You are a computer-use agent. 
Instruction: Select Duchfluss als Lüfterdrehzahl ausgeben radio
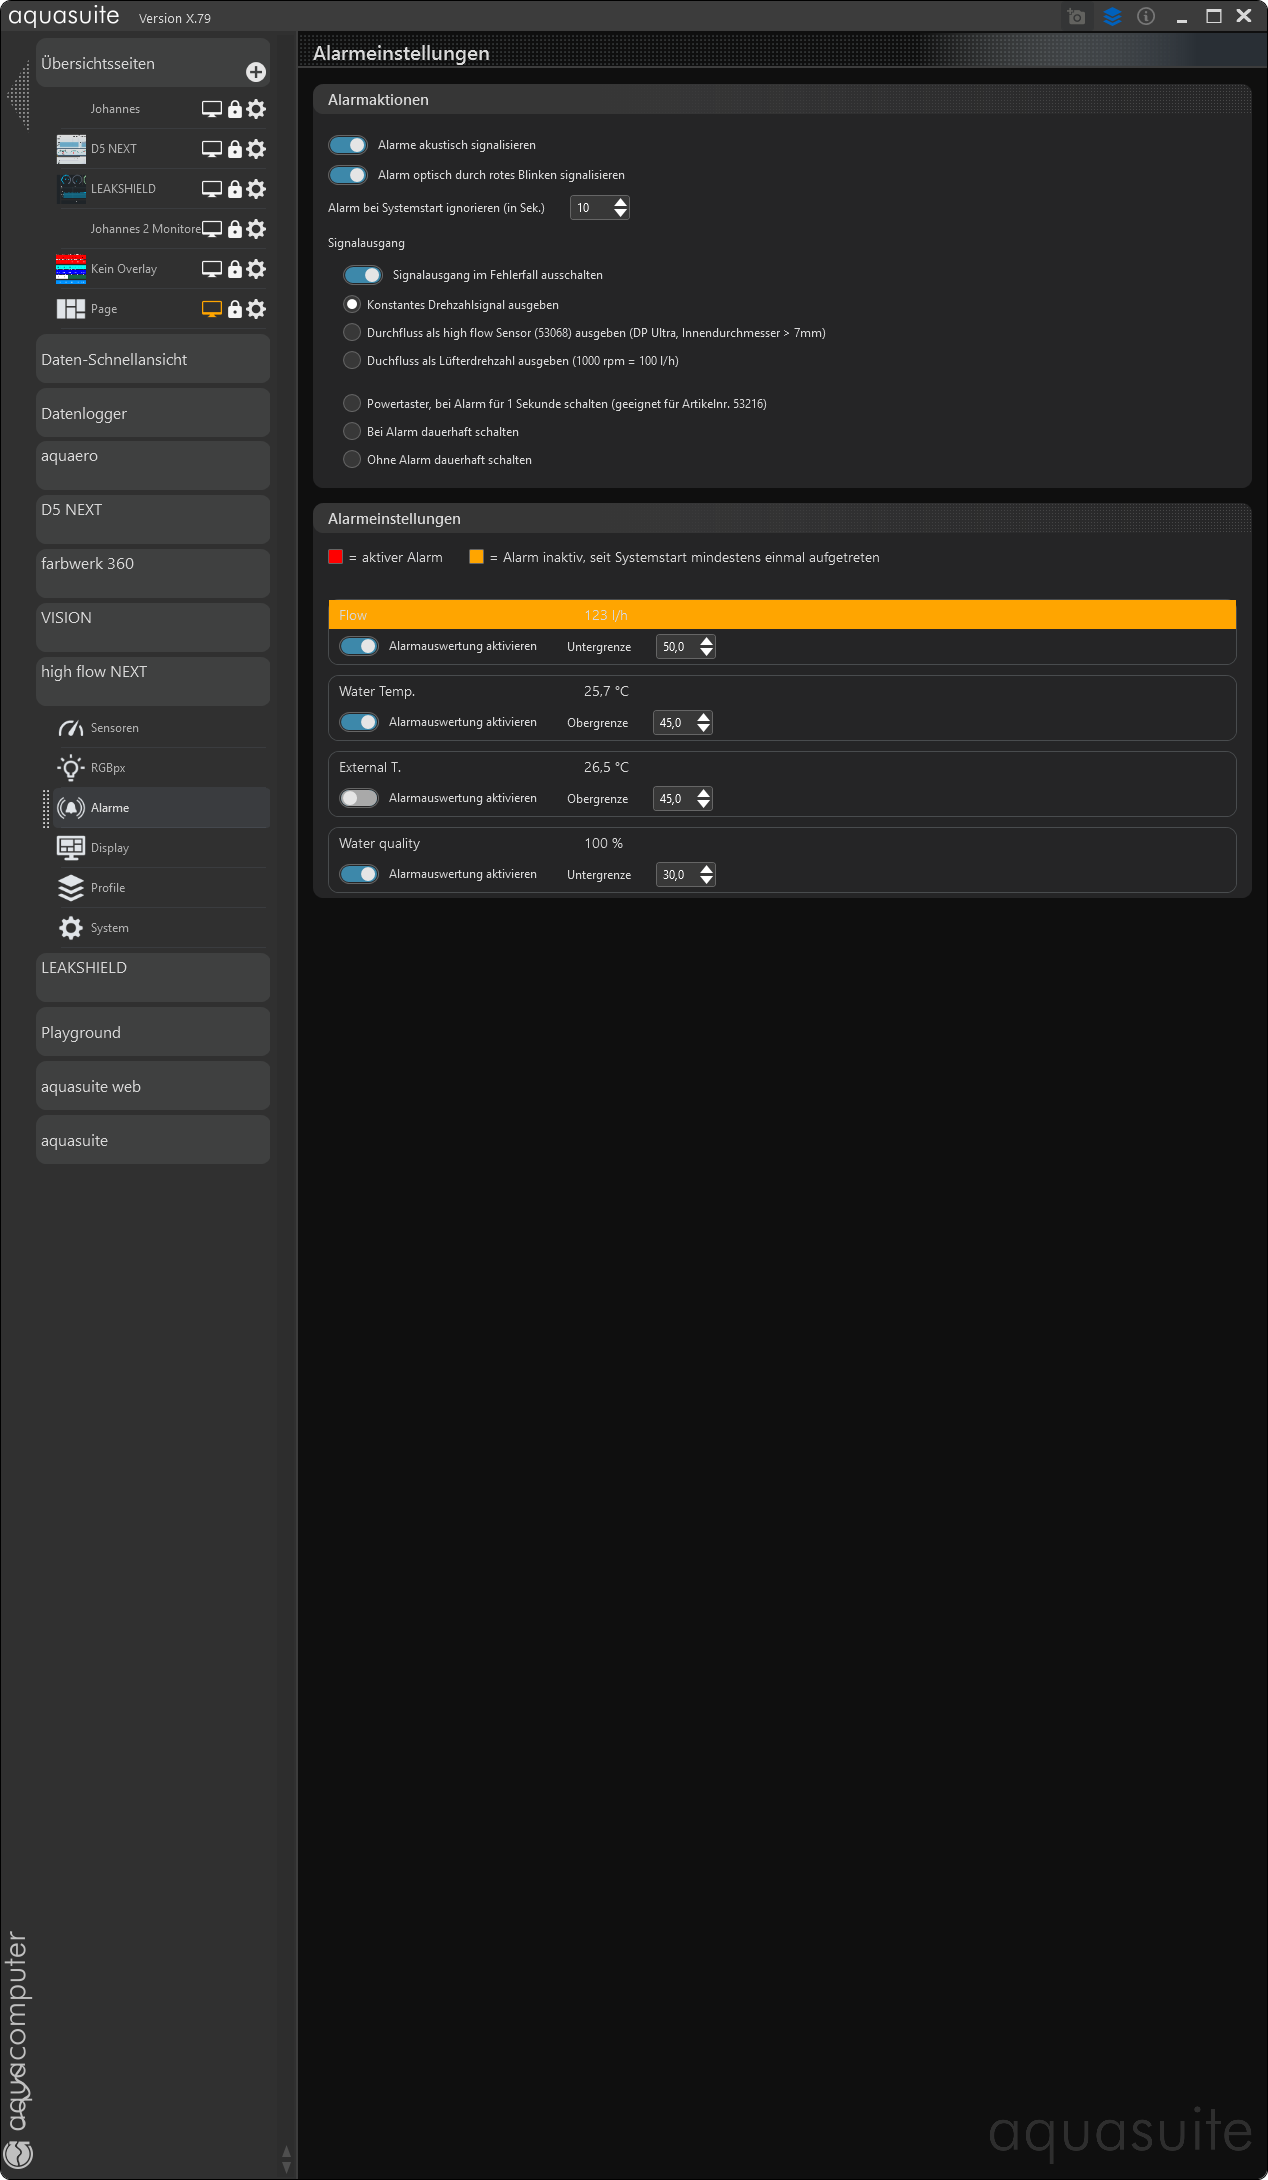click(352, 360)
